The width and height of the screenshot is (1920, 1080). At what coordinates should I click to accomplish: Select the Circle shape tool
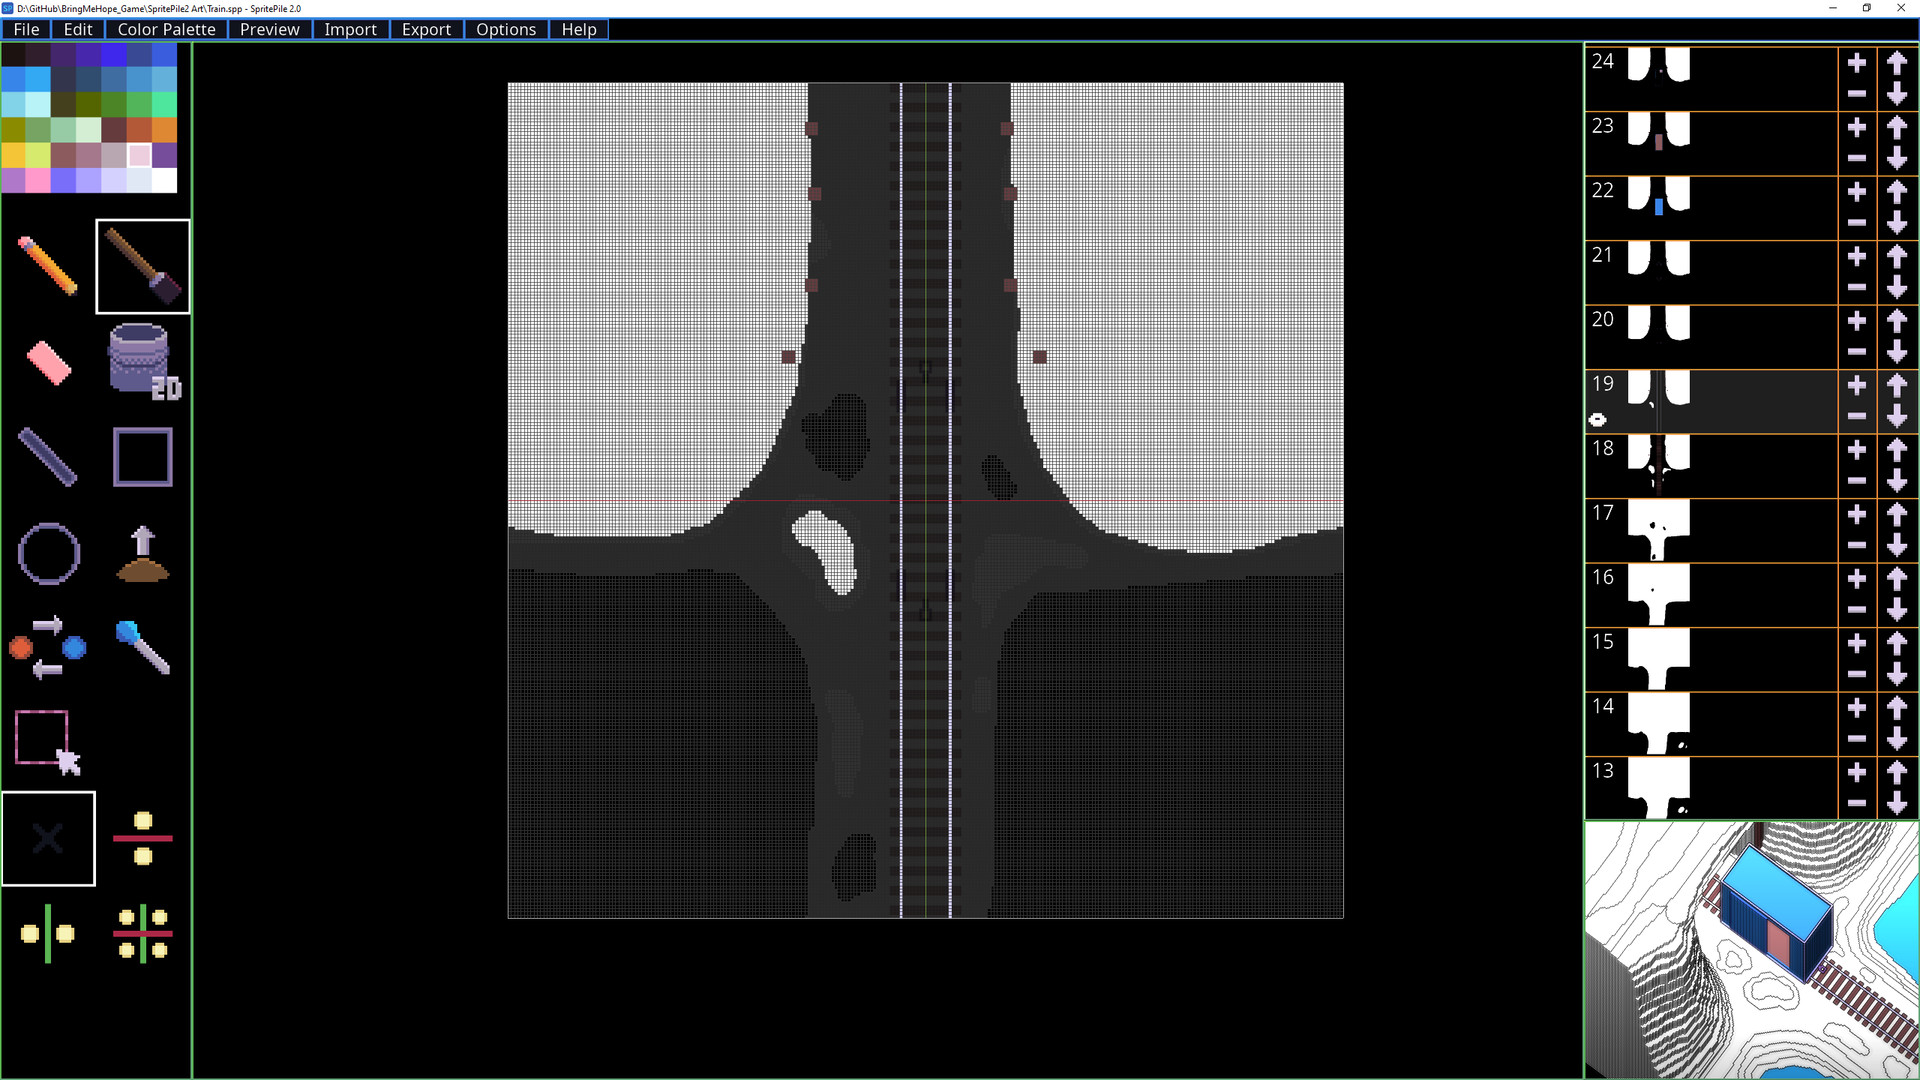click(48, 553)
